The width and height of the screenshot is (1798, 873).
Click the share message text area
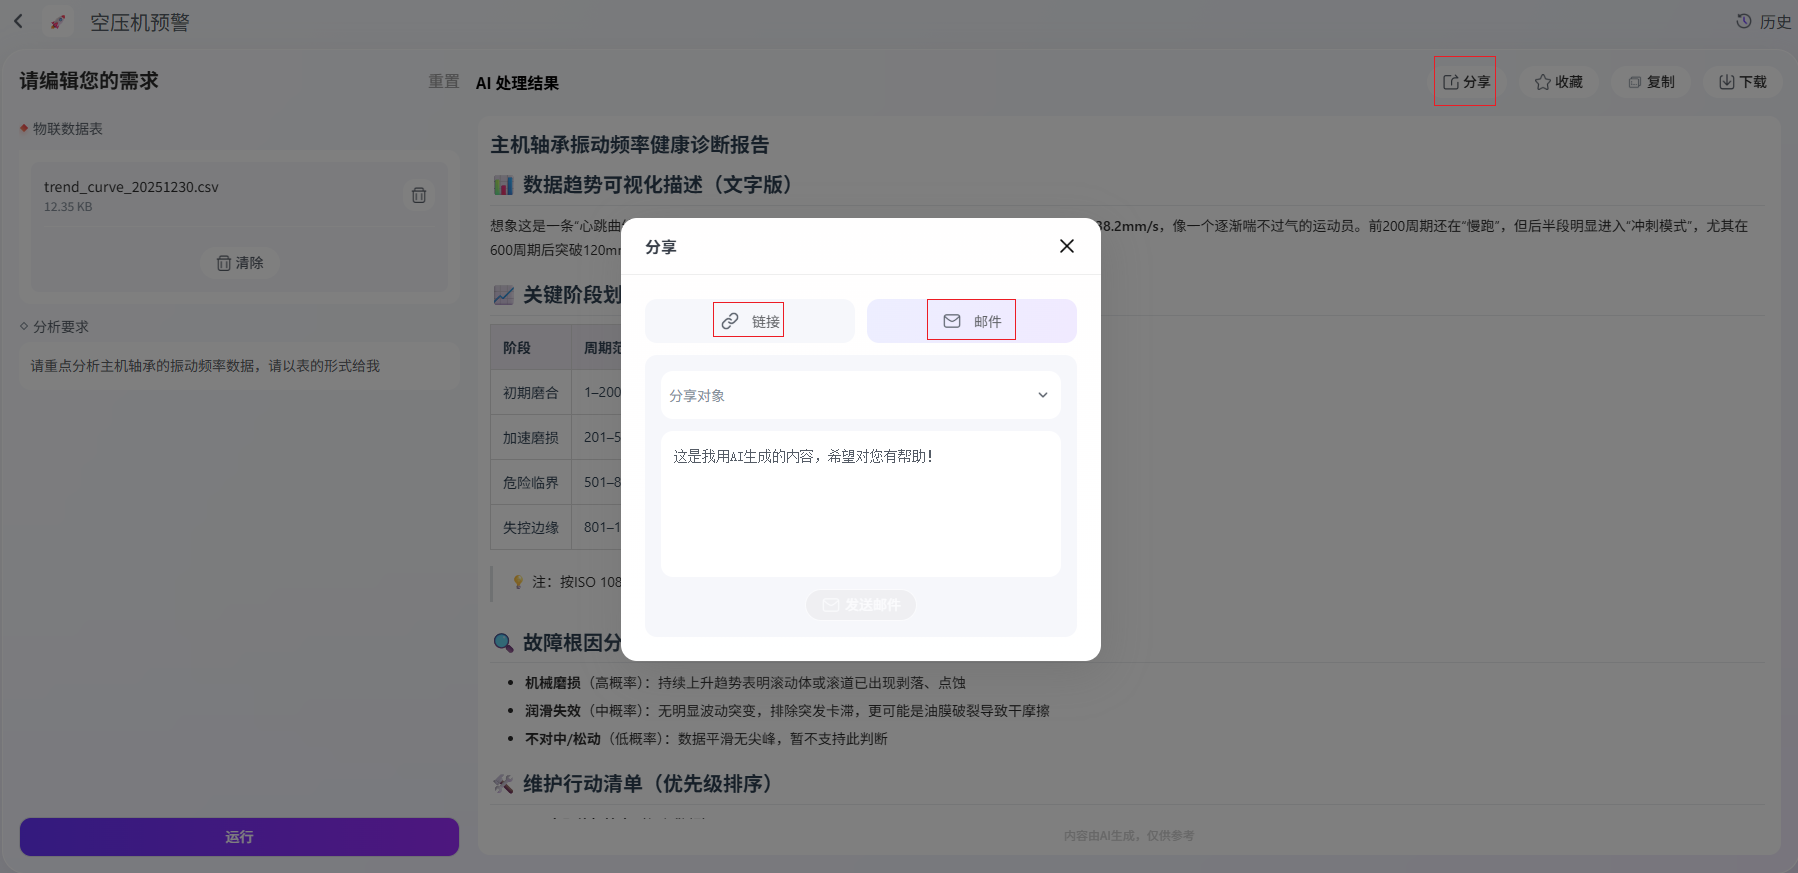click(x=861, y=504)
